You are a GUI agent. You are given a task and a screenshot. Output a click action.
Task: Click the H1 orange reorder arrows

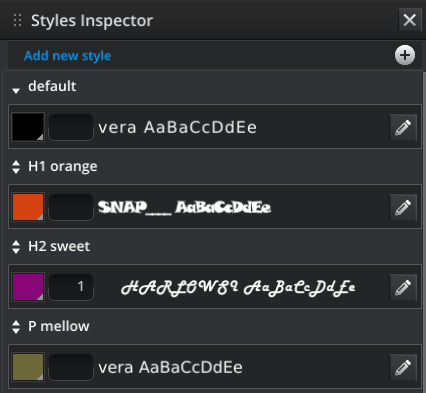(x=16, y=167)
